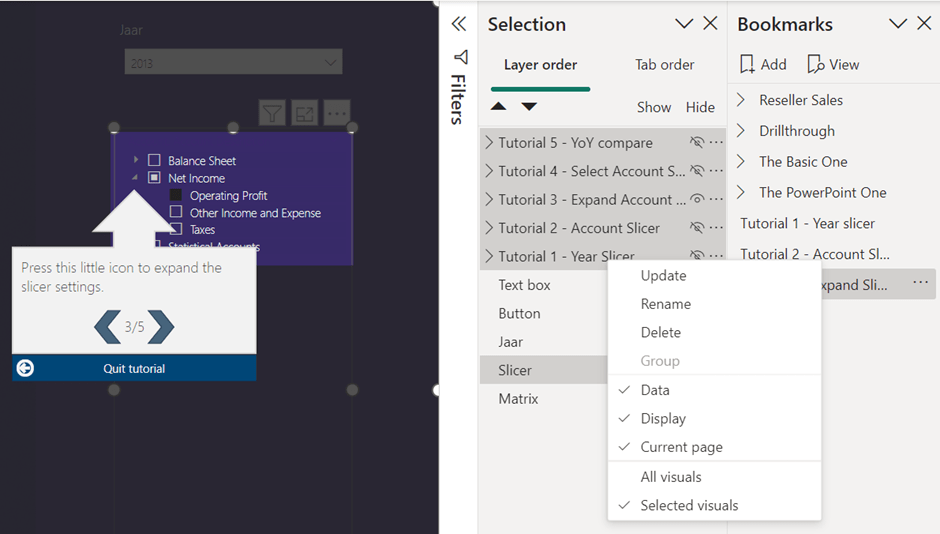
Task: Expand the Reseller Sales bookmark group
Action: pyautogui.click(x=741, y=100)
